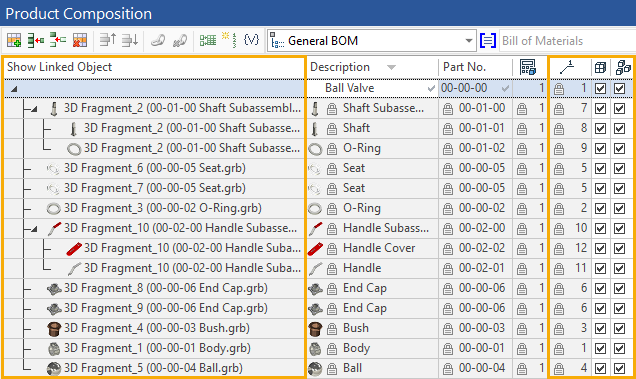Click the cube column header icon

pyautogui.click(x=600, y=68)
